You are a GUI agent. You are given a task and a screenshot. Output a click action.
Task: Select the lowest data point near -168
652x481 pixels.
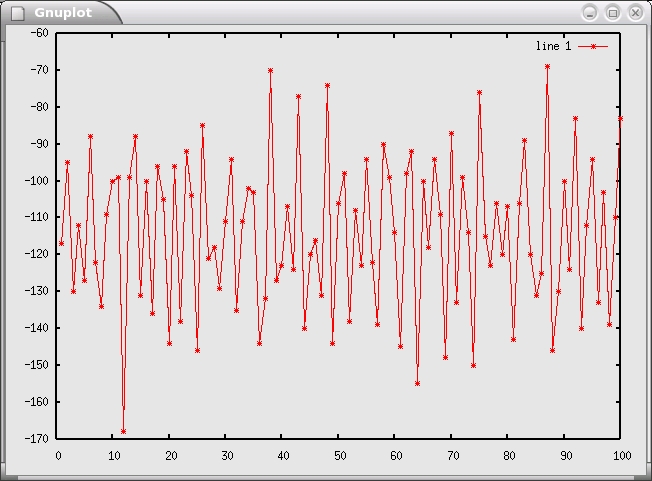click(x=124, y=431)
